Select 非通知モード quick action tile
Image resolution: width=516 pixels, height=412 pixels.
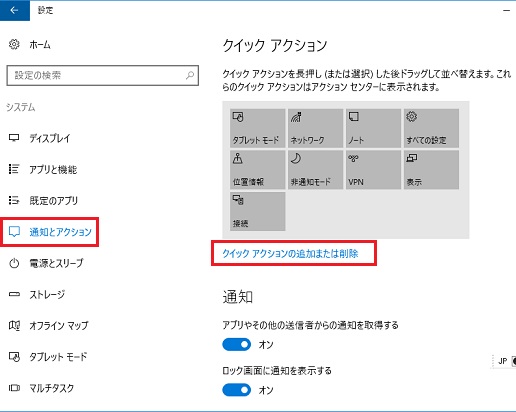pos(315,170)
